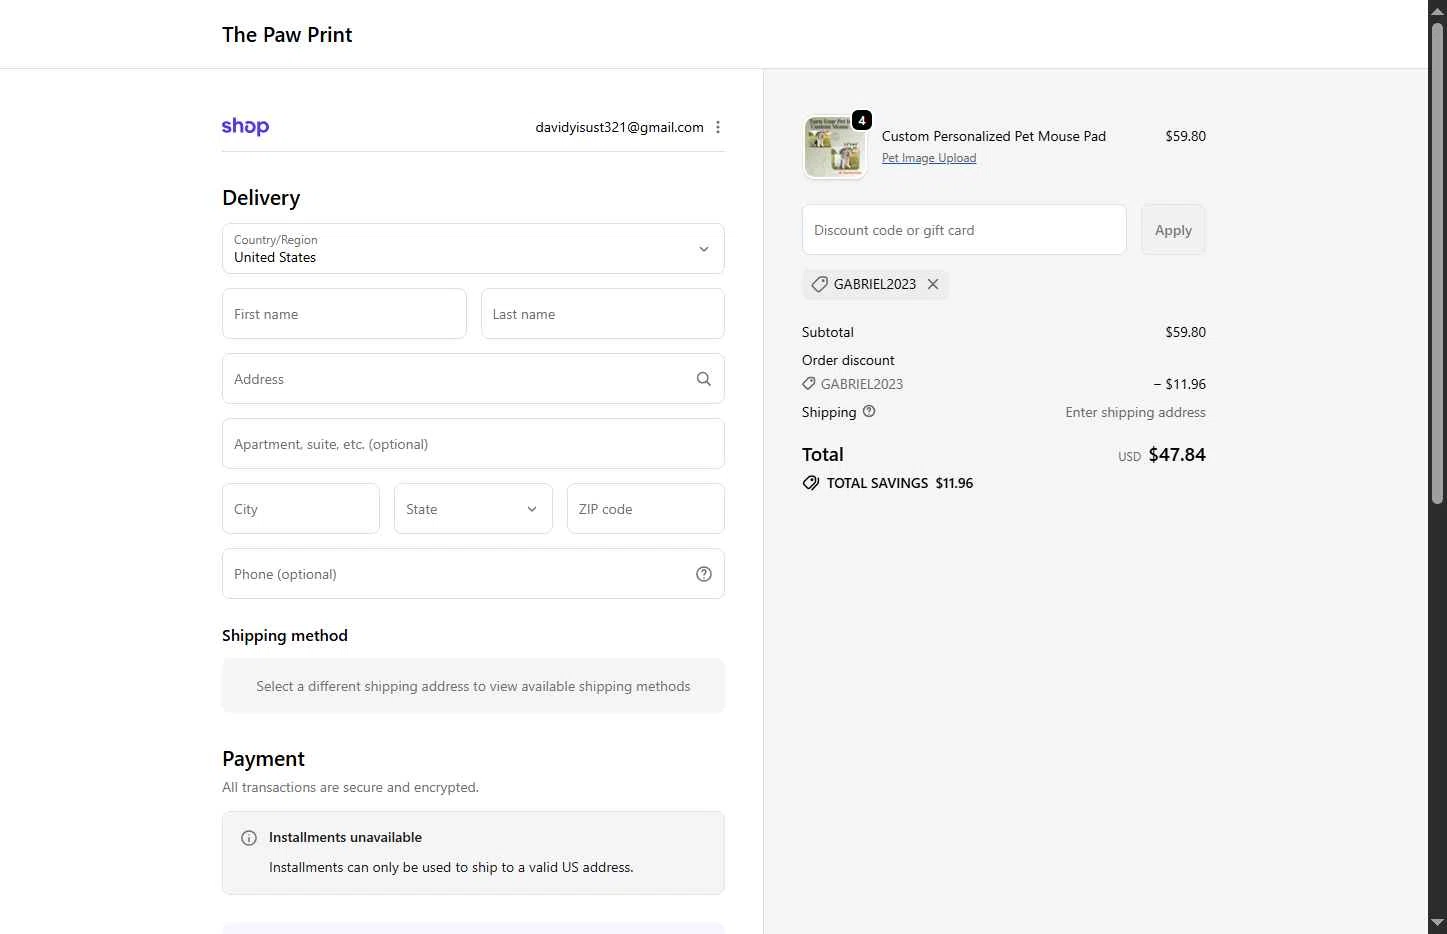The height and width of the screenshot is (934, 1447).
Task: Click the address search magnifier icon
Action: pos(704,379)
